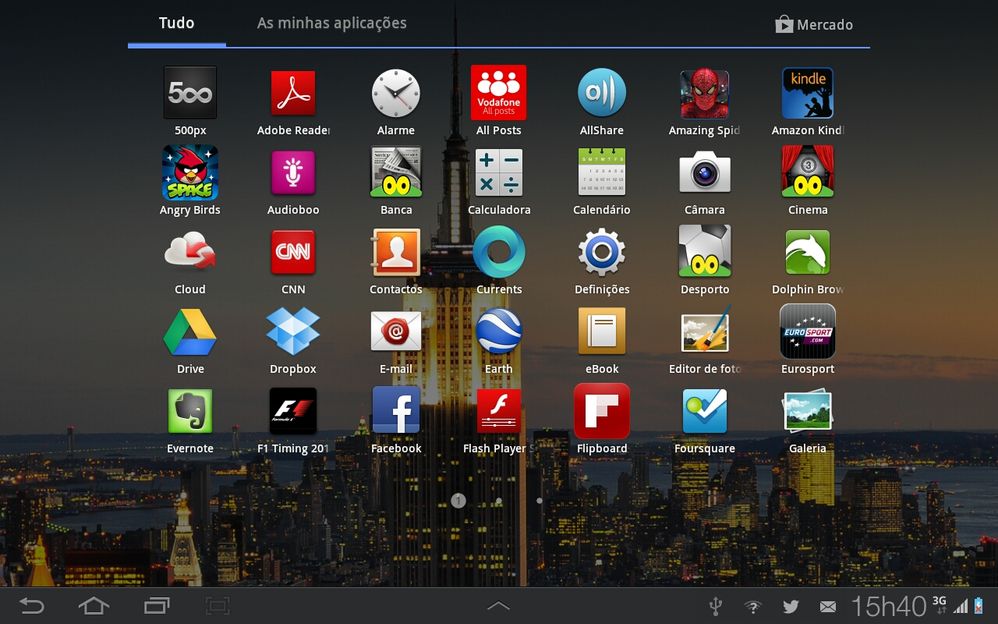Launch the Câmara camera app

click(705, 173)
